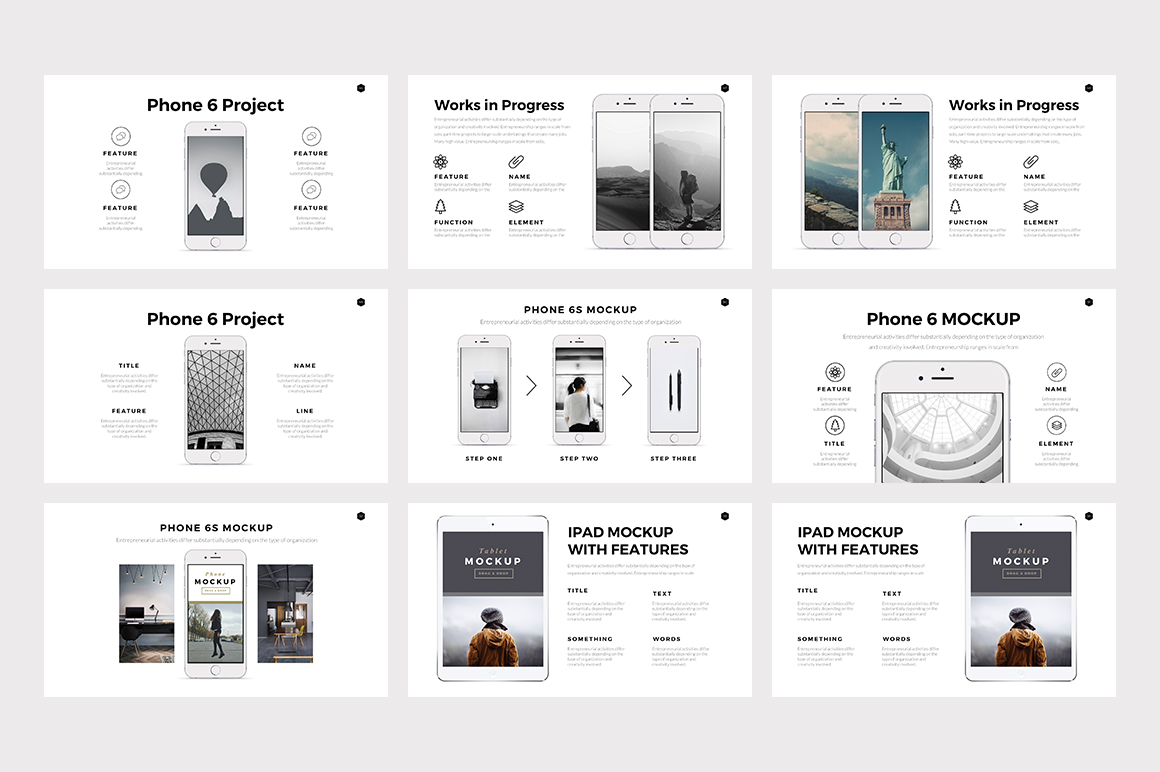Viewport: 1160px width, 772px height.
Task: Click the paperclip NAME icon on grayscale hiker slide
Action: [516, 162]
